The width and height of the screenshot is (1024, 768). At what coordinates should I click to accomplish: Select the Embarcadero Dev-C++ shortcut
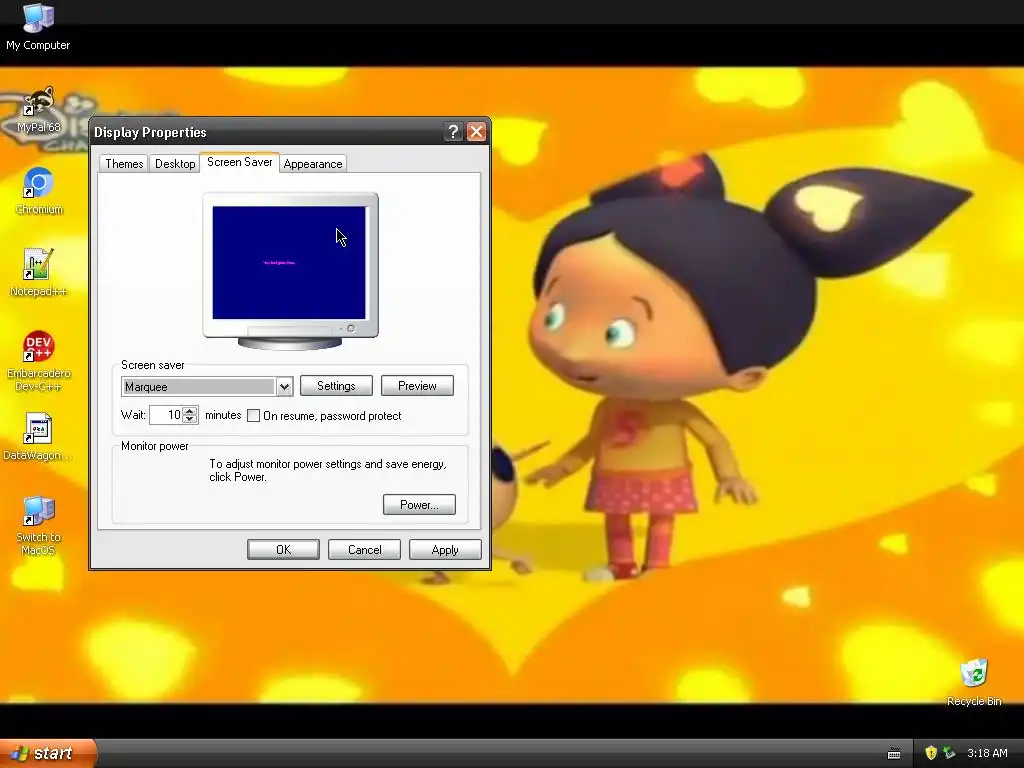tap(39, 361)
